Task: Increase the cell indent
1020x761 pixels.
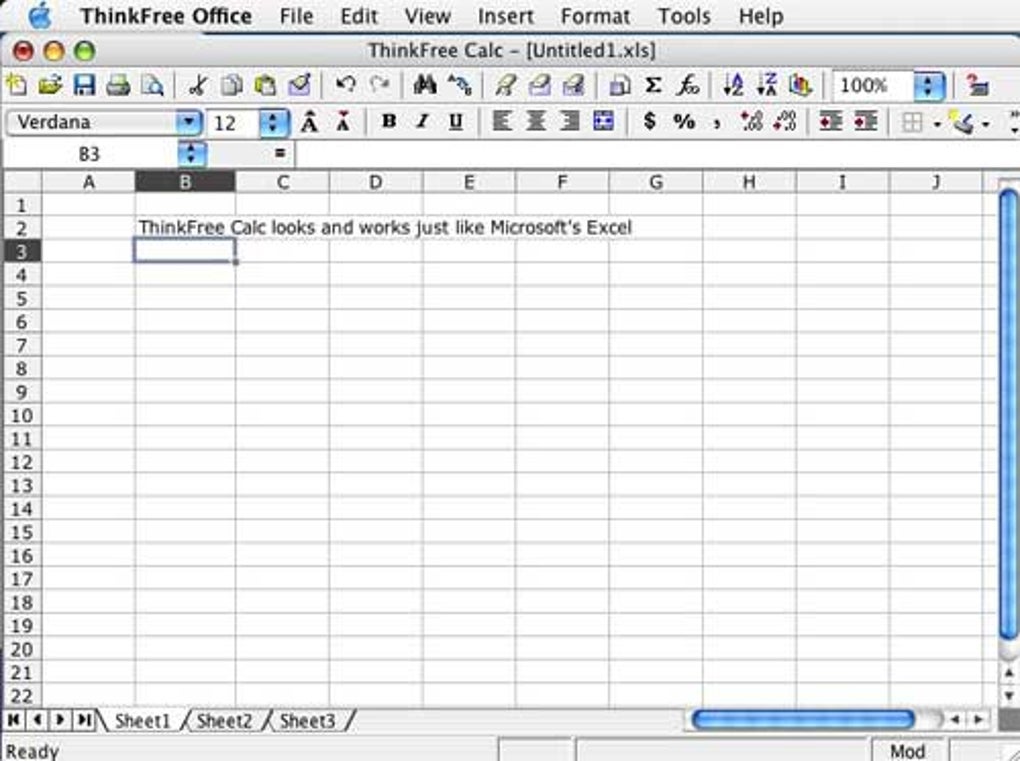Action: pyautogui.click(x=865, y=122)
